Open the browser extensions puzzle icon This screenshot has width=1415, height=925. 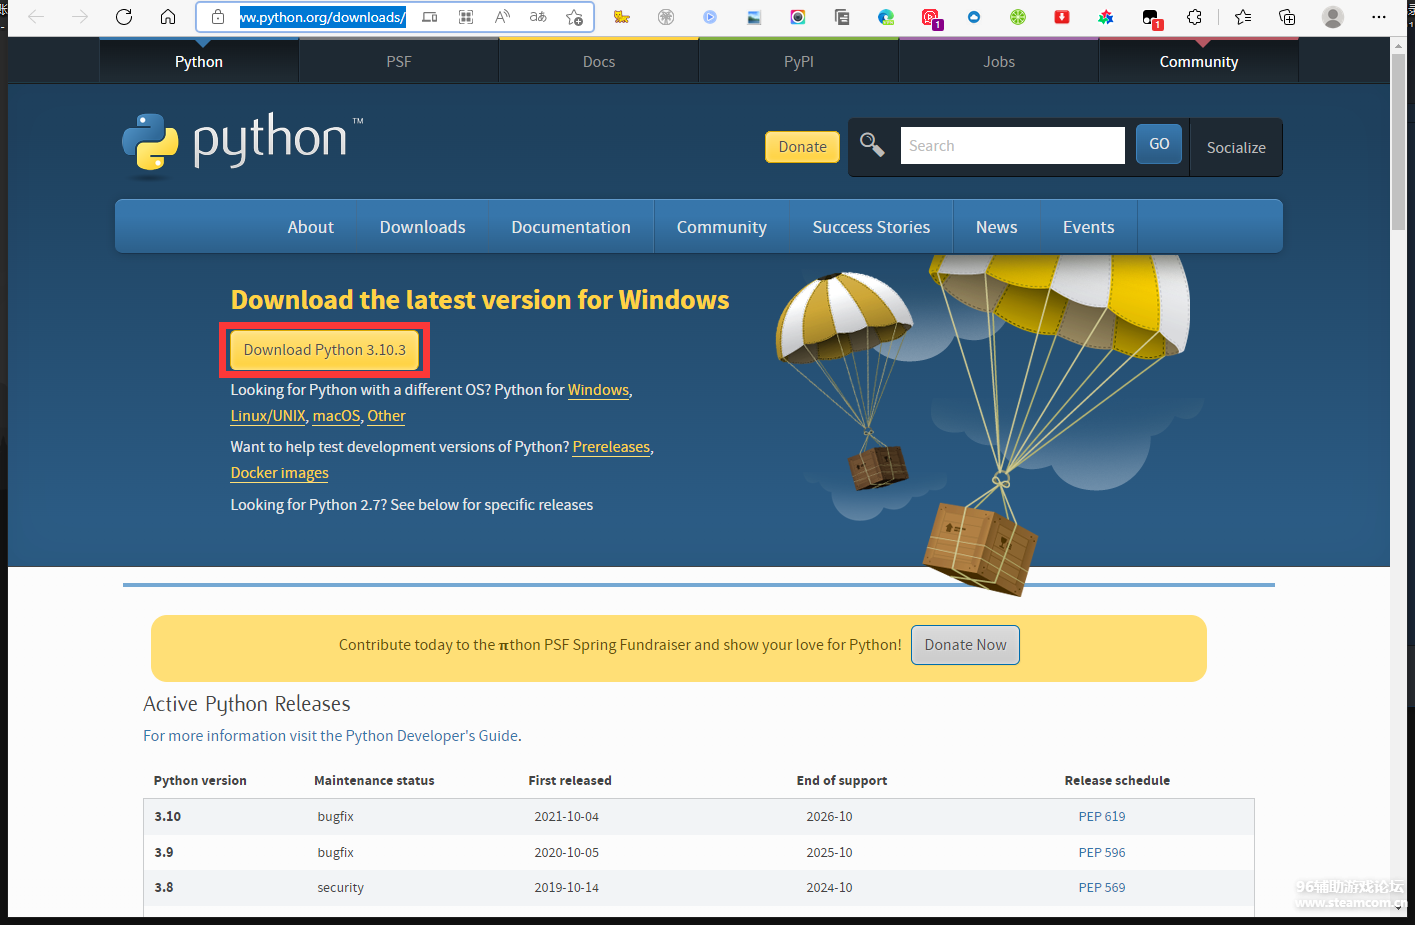tap(1194, 17)
